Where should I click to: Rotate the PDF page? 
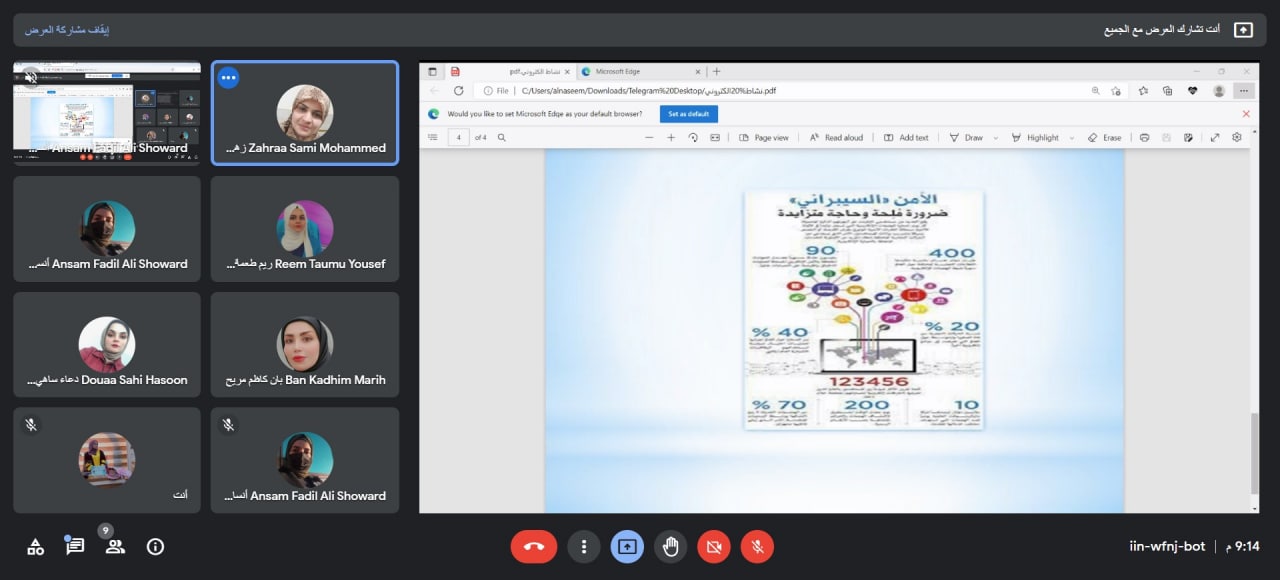[x=693, y=137]
